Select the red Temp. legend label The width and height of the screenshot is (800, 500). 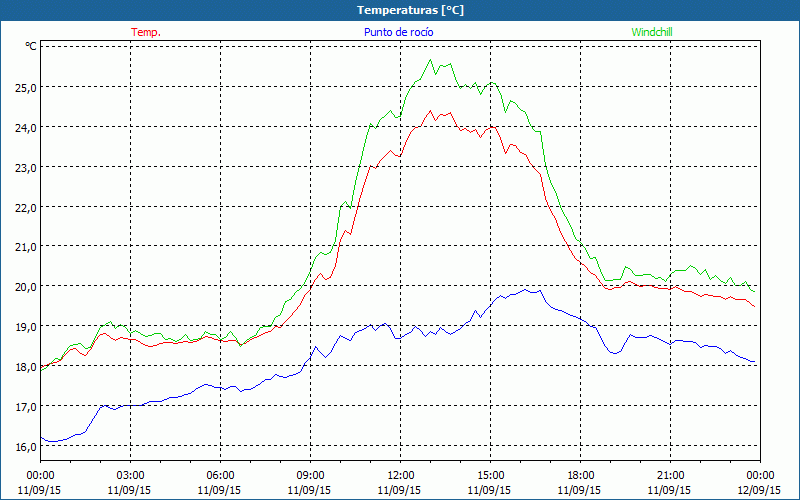(146, 32)
